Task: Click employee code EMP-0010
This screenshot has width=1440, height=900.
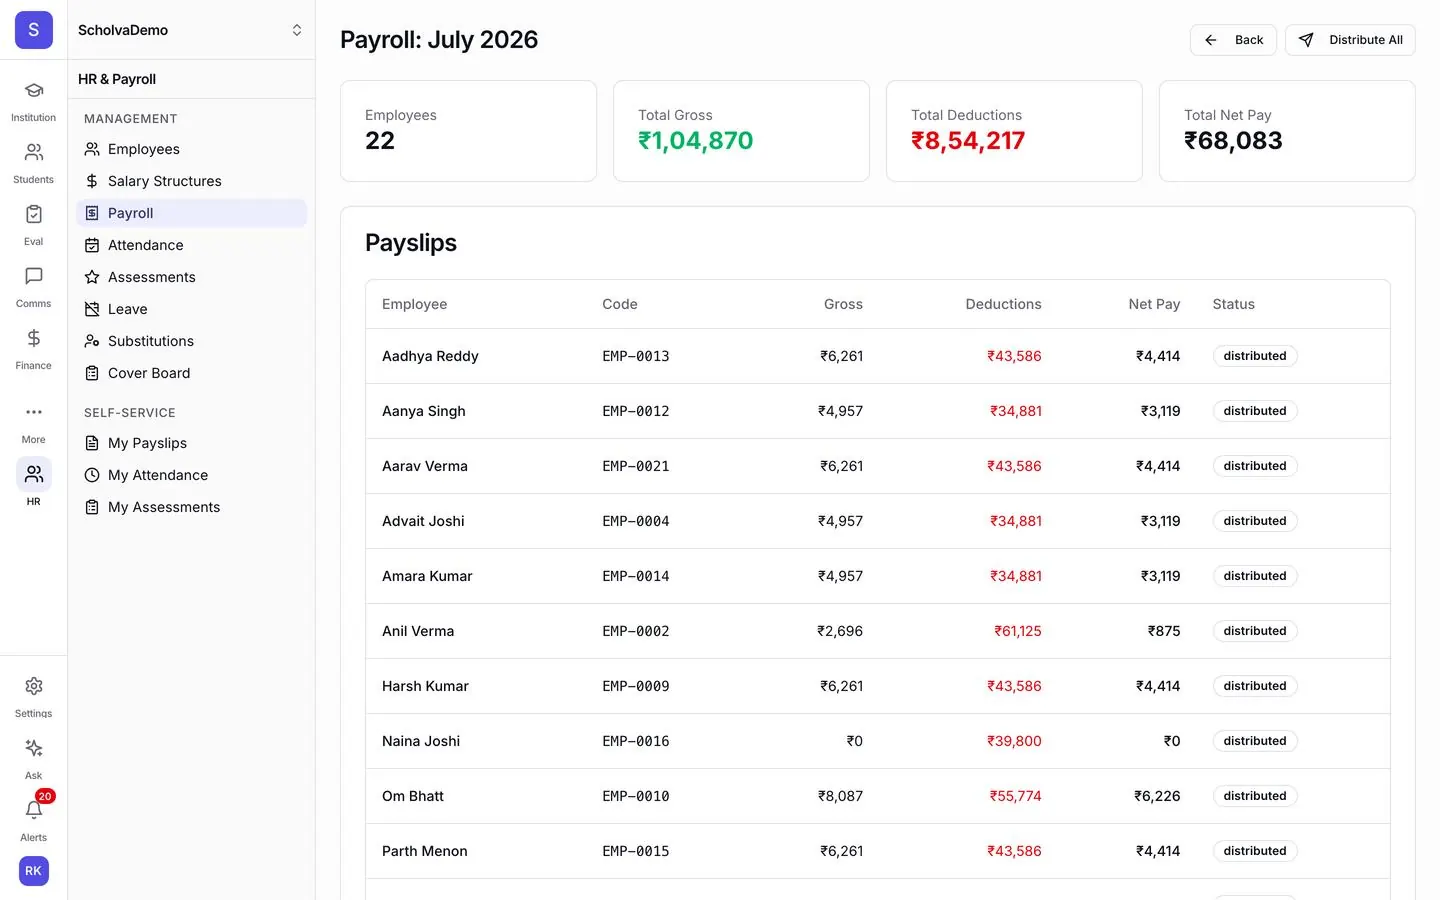Action: tap(636, 796)
